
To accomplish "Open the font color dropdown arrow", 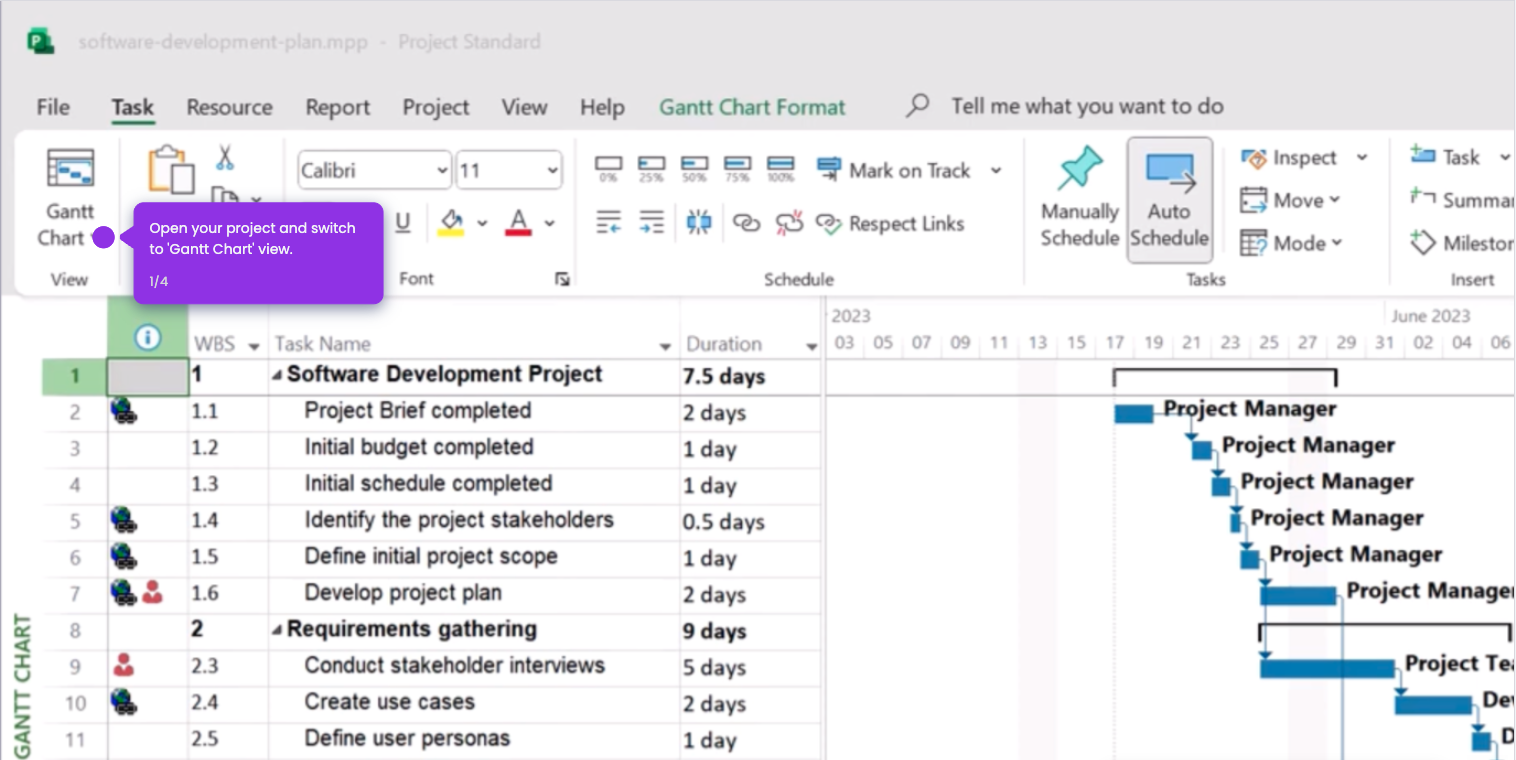I will click(549, 223).
